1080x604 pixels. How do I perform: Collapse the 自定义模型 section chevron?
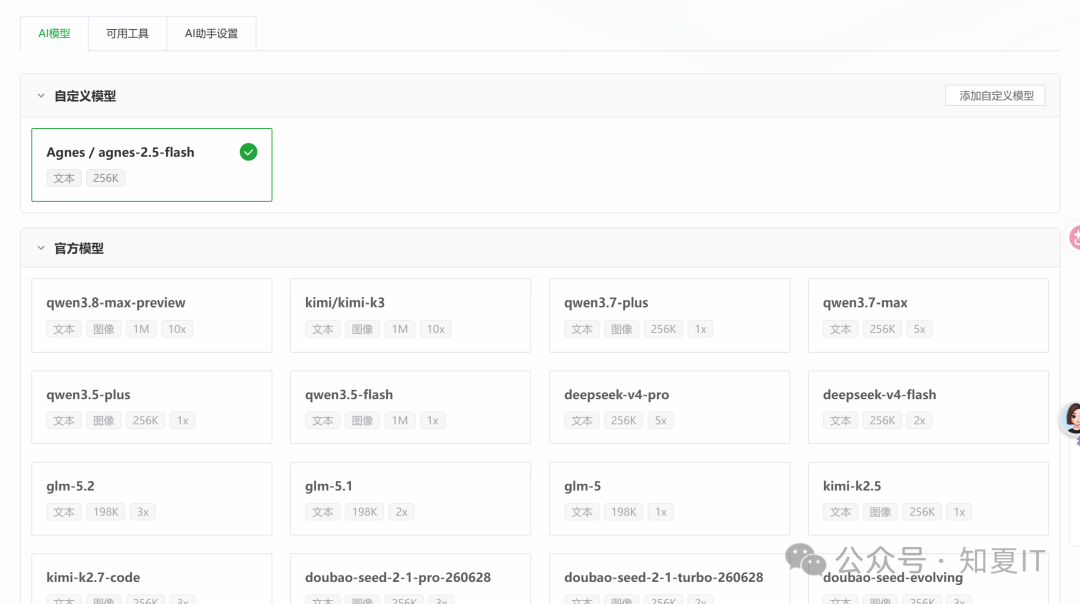[x=41, y=96]
